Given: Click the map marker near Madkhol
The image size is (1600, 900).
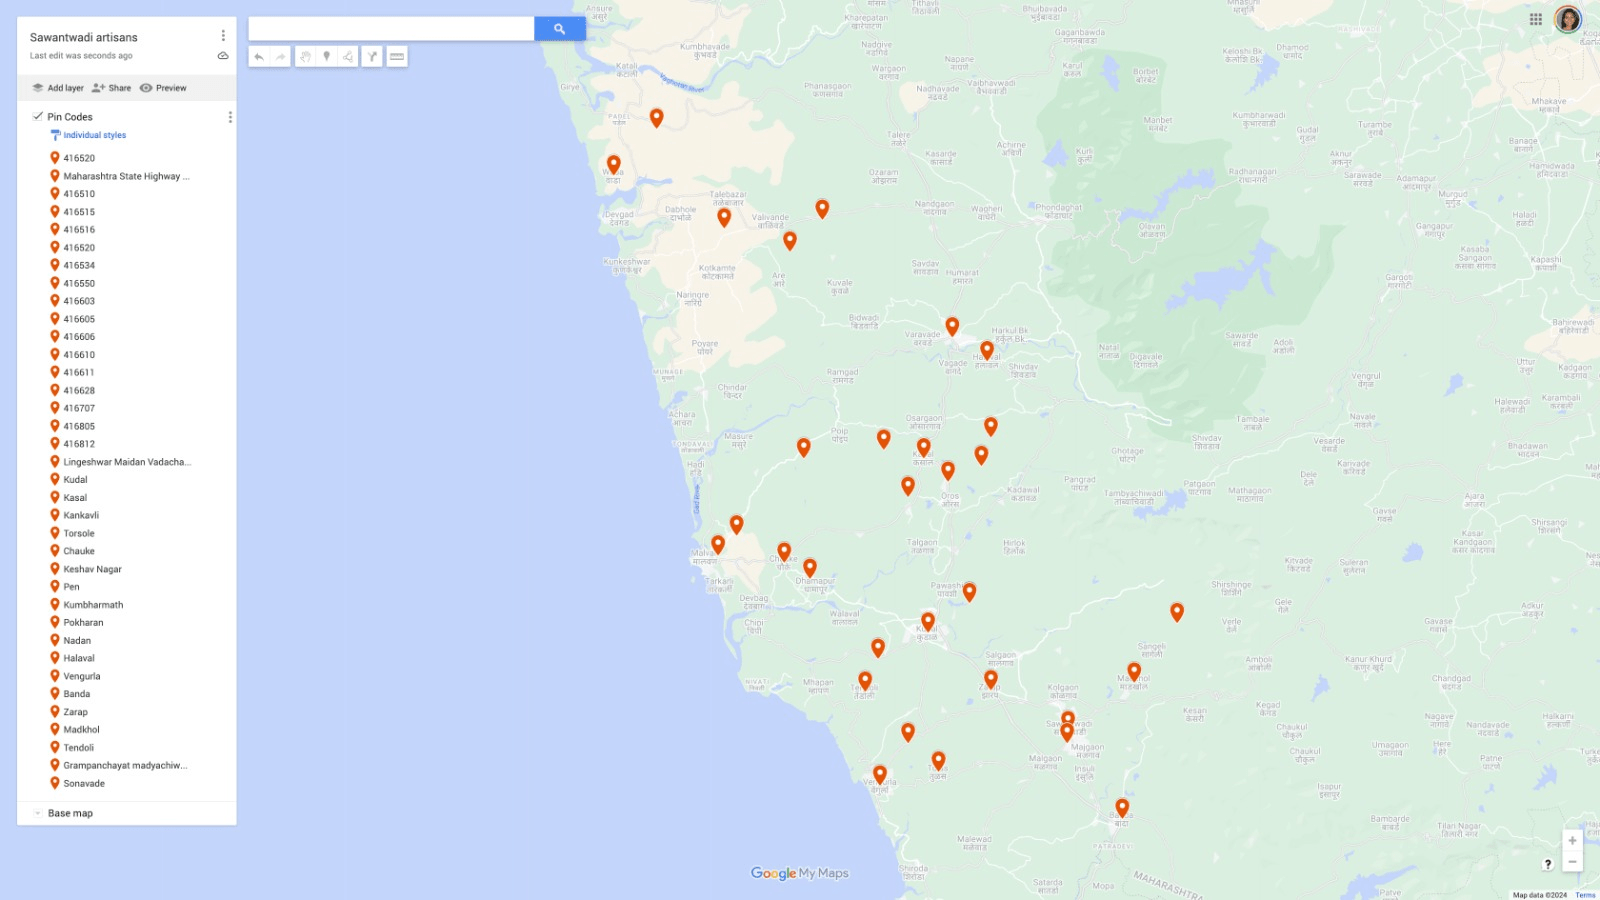Looking at the screenshot, I should (x=1134, y=672).
